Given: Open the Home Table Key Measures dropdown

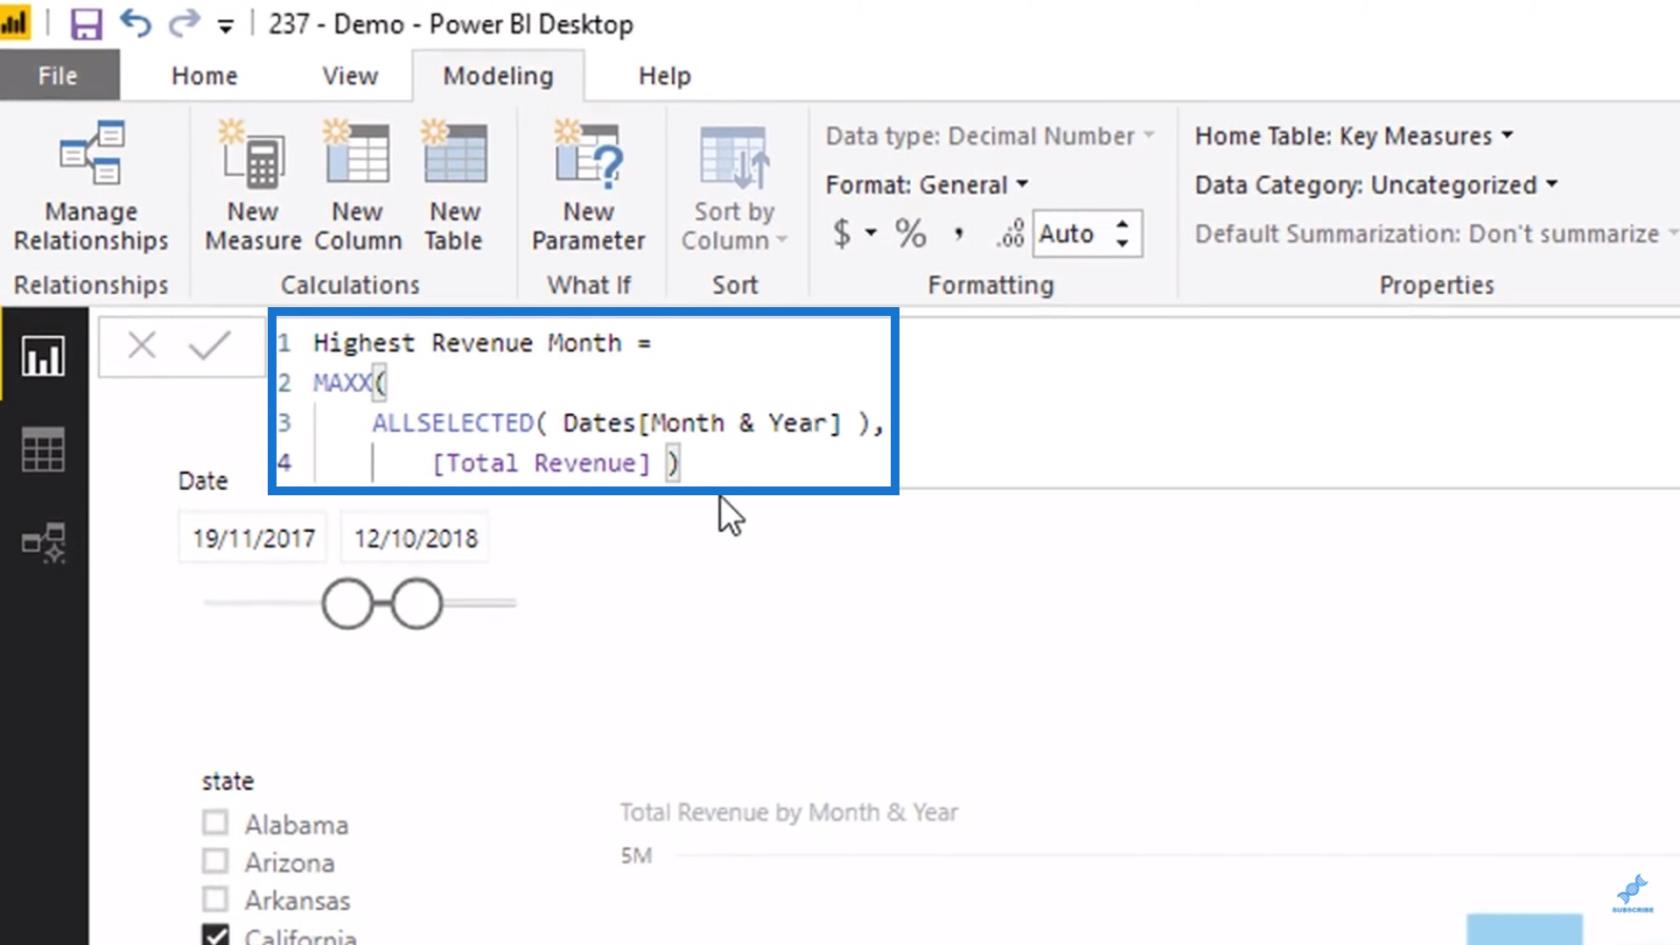Looking at the screenshot, I should (x=1354, y=136).
